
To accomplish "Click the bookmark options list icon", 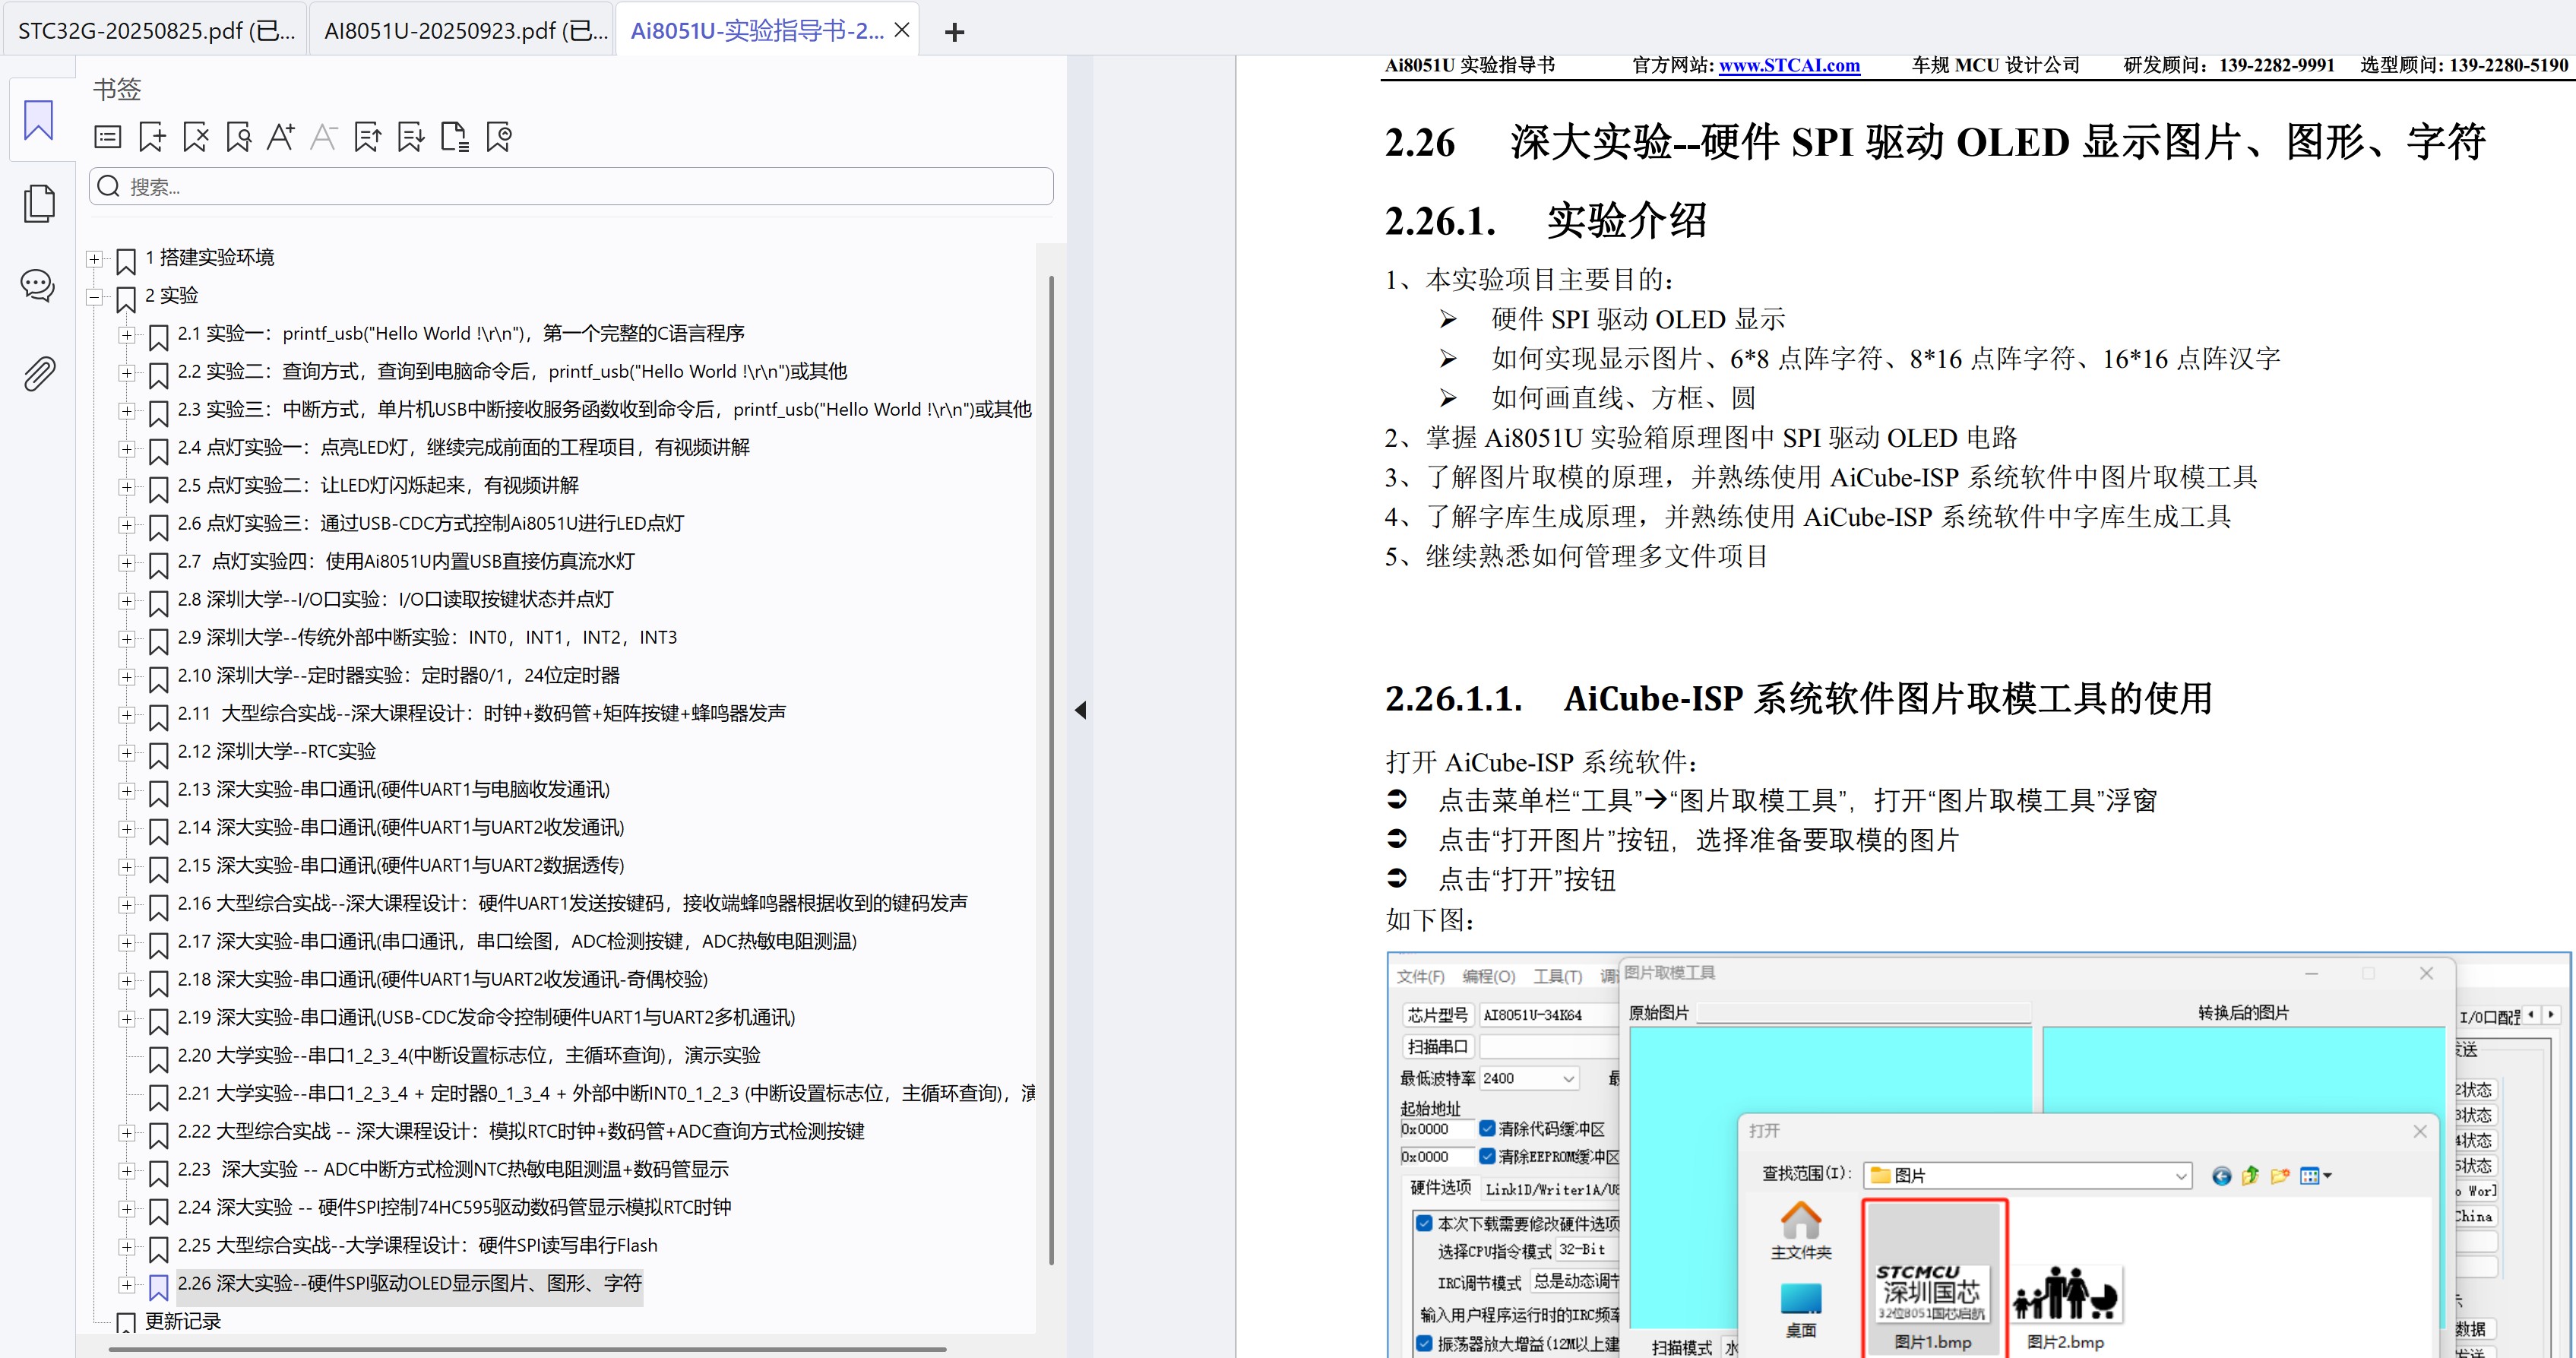I will pyautogui.click(x=108, y=137).
